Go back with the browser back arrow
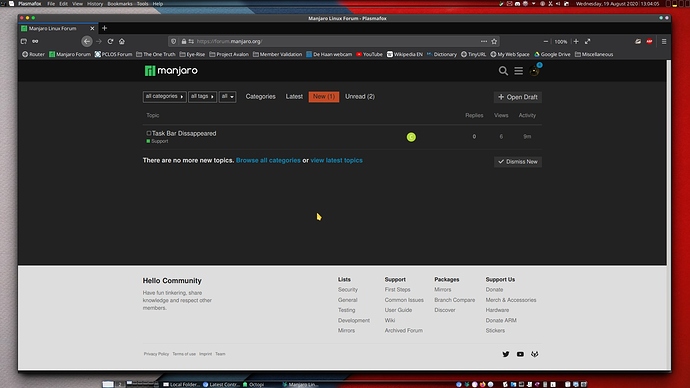Screen dimensions: 690x388 click(87, 41)
